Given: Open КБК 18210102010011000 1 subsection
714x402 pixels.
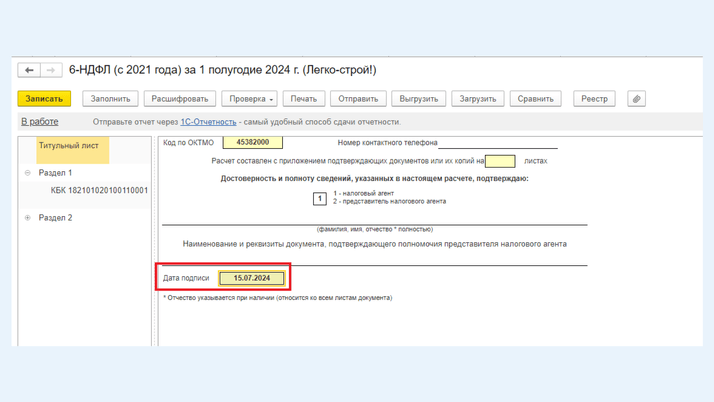Looking at the screenshot, I should (99, 190).
